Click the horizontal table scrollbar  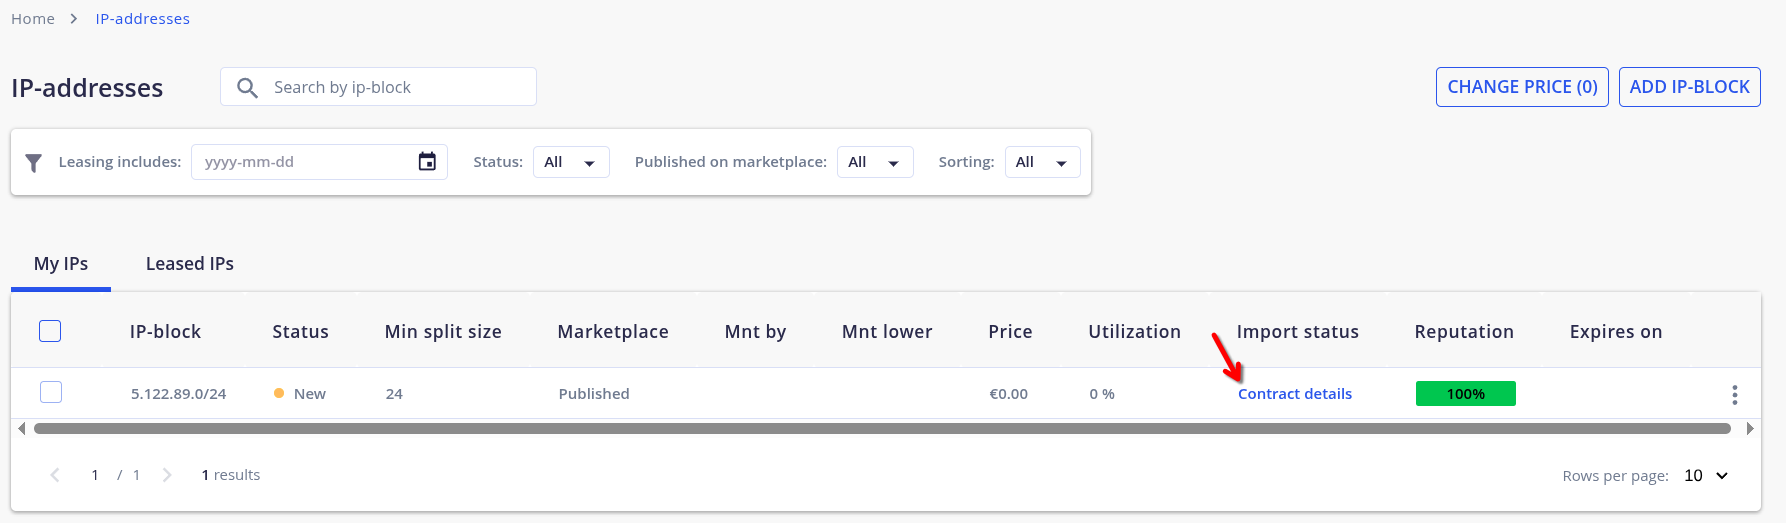point(882,429)
